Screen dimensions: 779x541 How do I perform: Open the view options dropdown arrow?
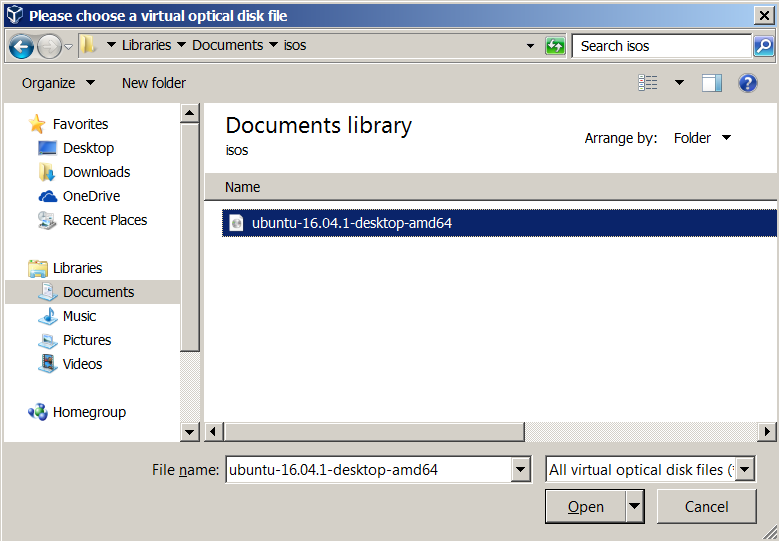[x=679, y=83]
